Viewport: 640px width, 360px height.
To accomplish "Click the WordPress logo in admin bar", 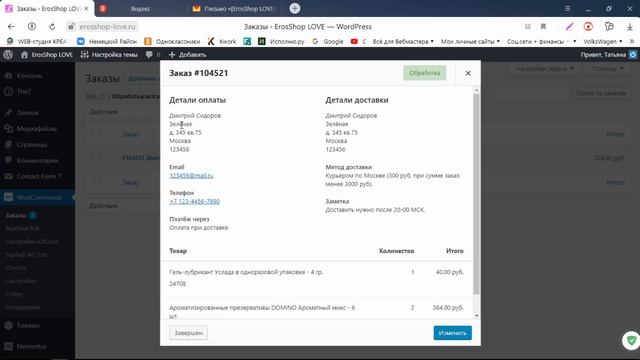I will [x=8, y=55].
